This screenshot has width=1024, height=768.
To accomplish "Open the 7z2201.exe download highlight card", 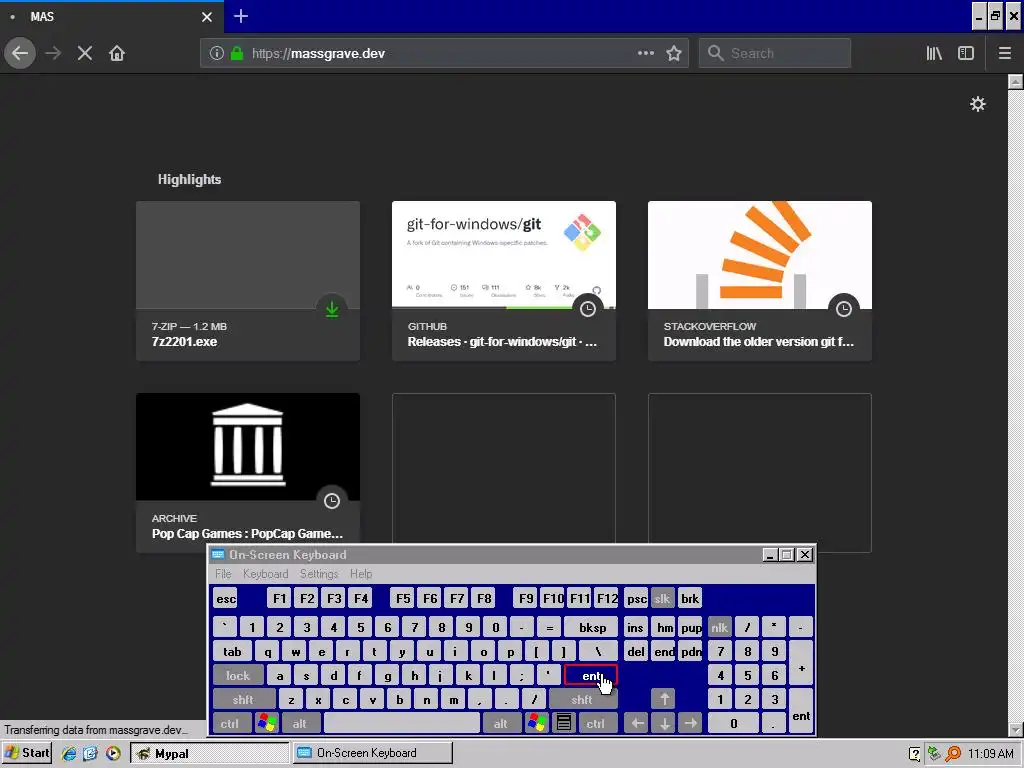I will coord(248,281).
